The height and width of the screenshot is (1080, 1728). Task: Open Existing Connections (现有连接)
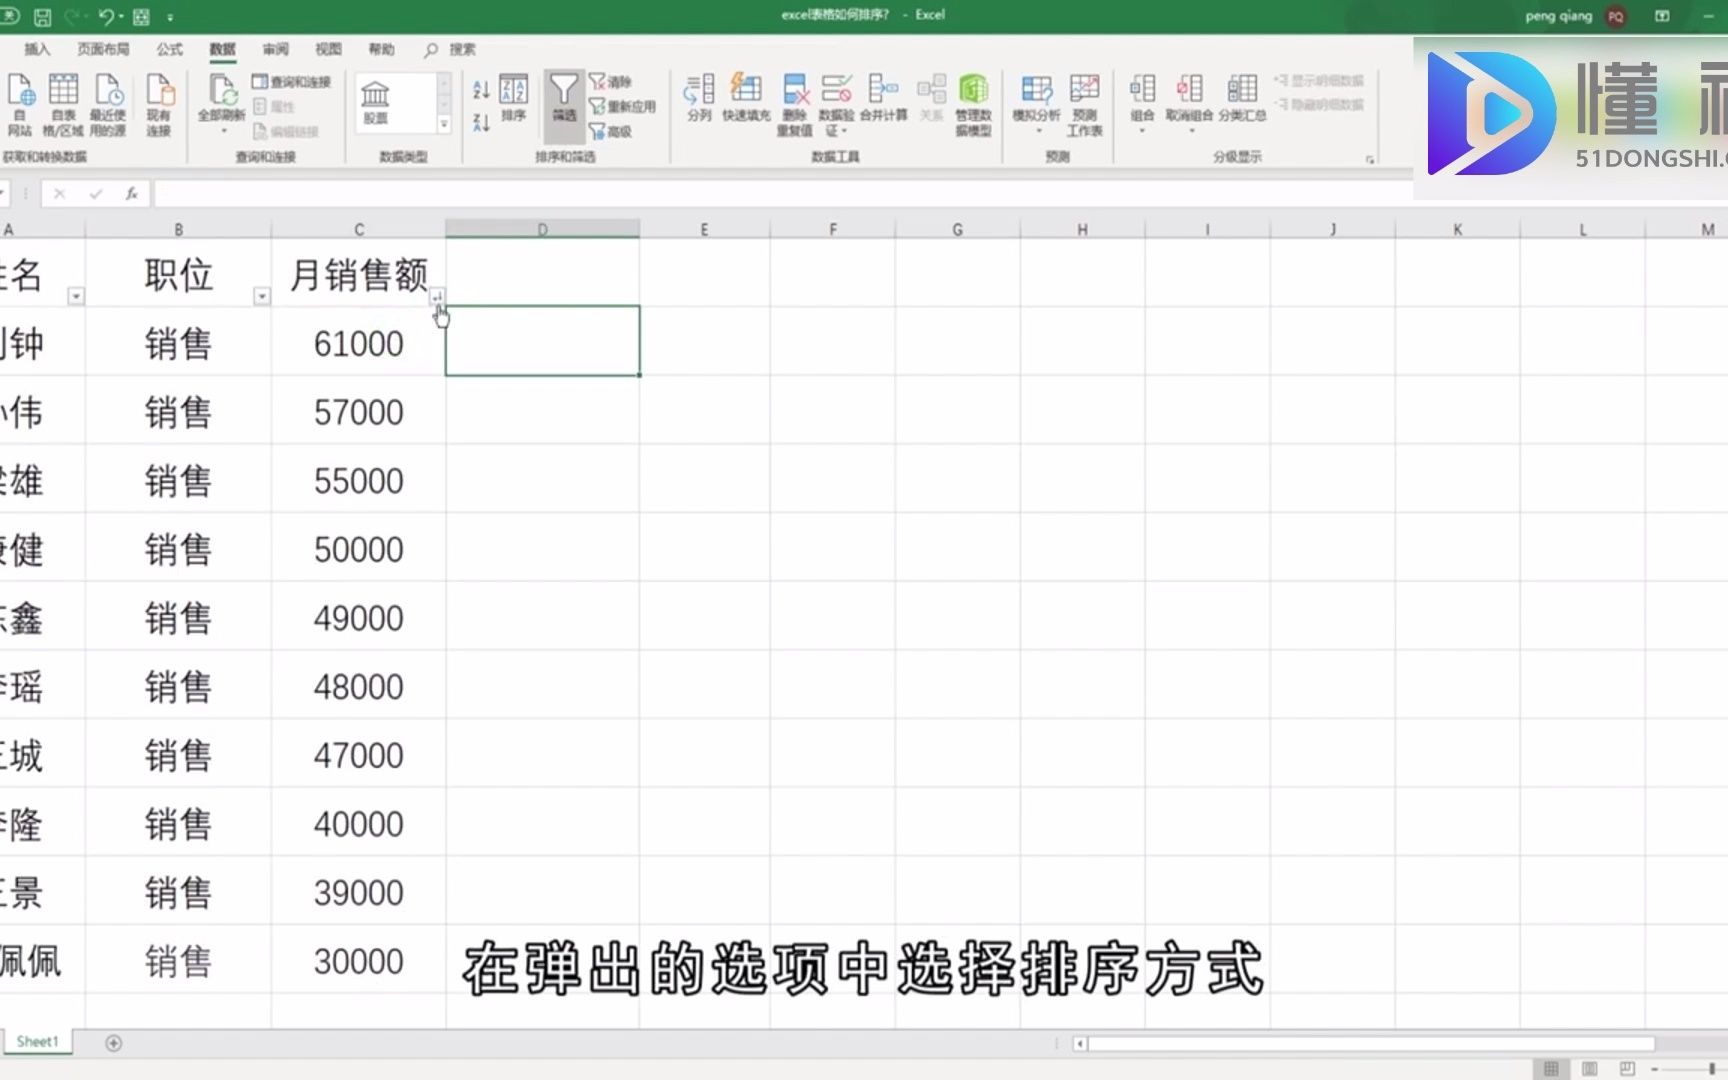(159, 103)
